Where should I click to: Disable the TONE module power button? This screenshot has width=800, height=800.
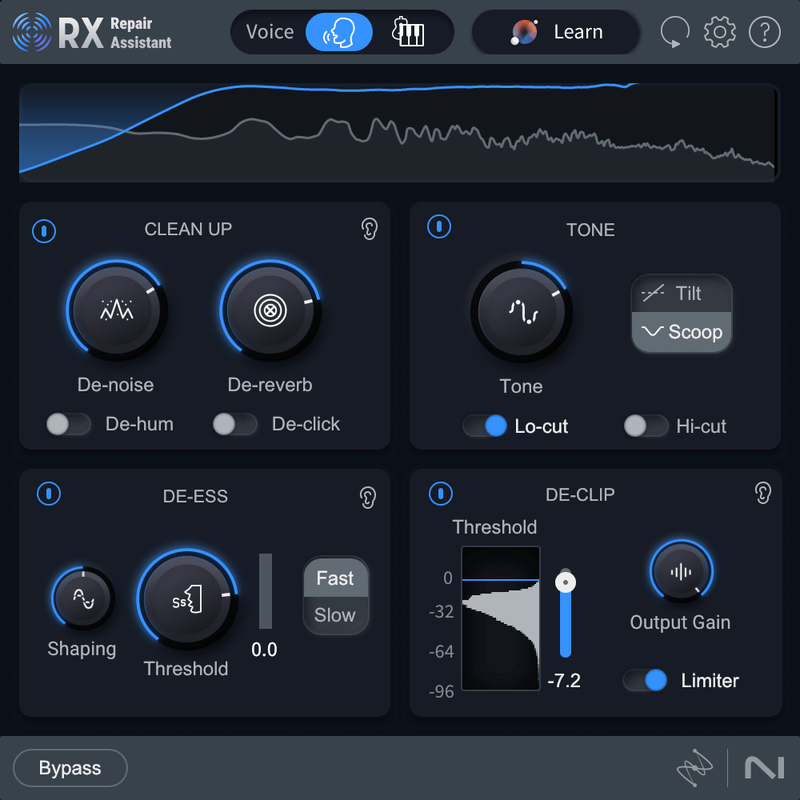coord(440,227)
